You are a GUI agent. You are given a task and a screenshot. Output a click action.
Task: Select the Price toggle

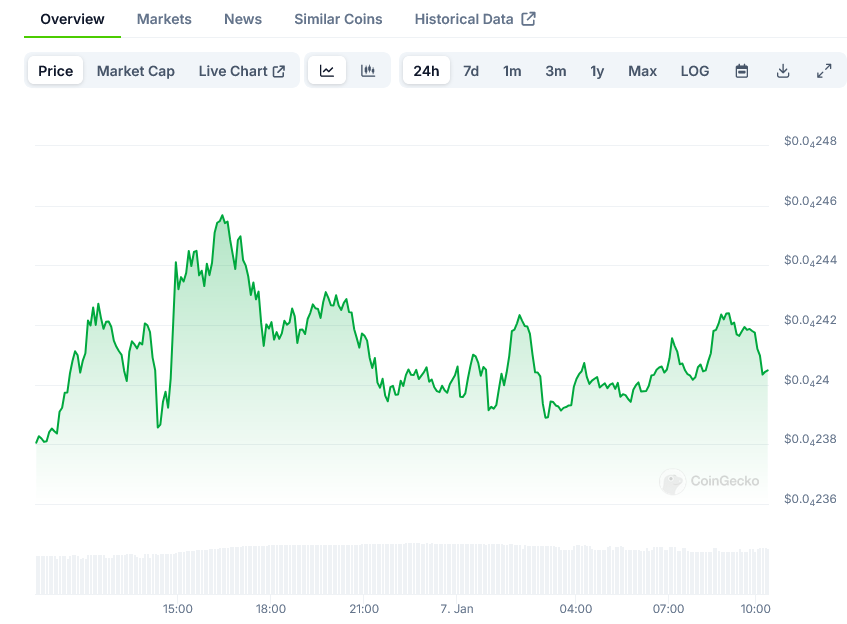point(56,71)
